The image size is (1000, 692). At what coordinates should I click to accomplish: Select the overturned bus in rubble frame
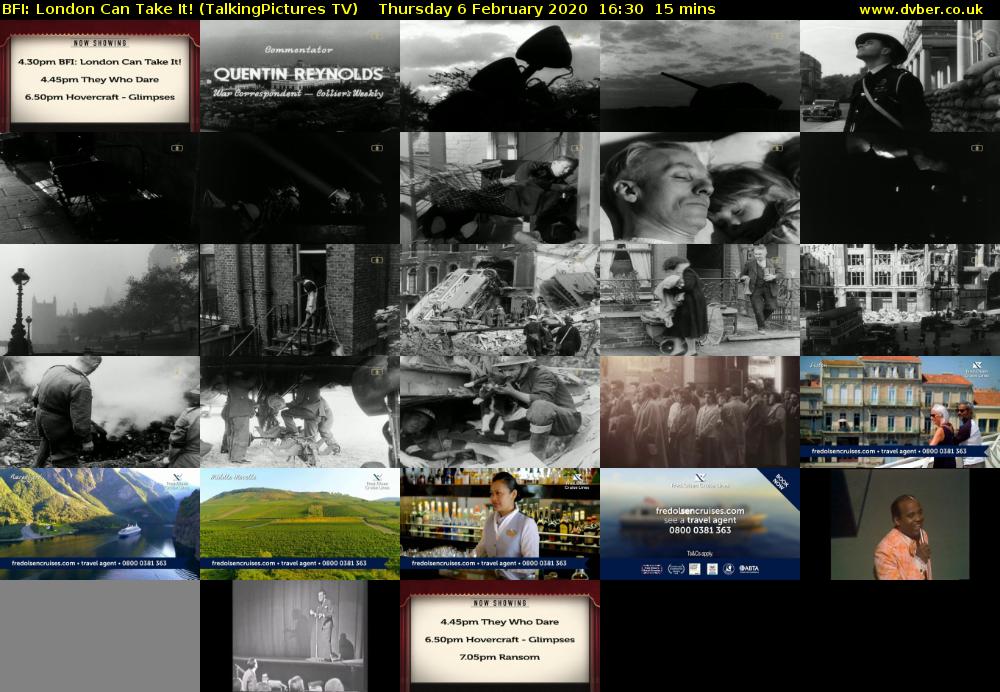(x=500, y=300)
